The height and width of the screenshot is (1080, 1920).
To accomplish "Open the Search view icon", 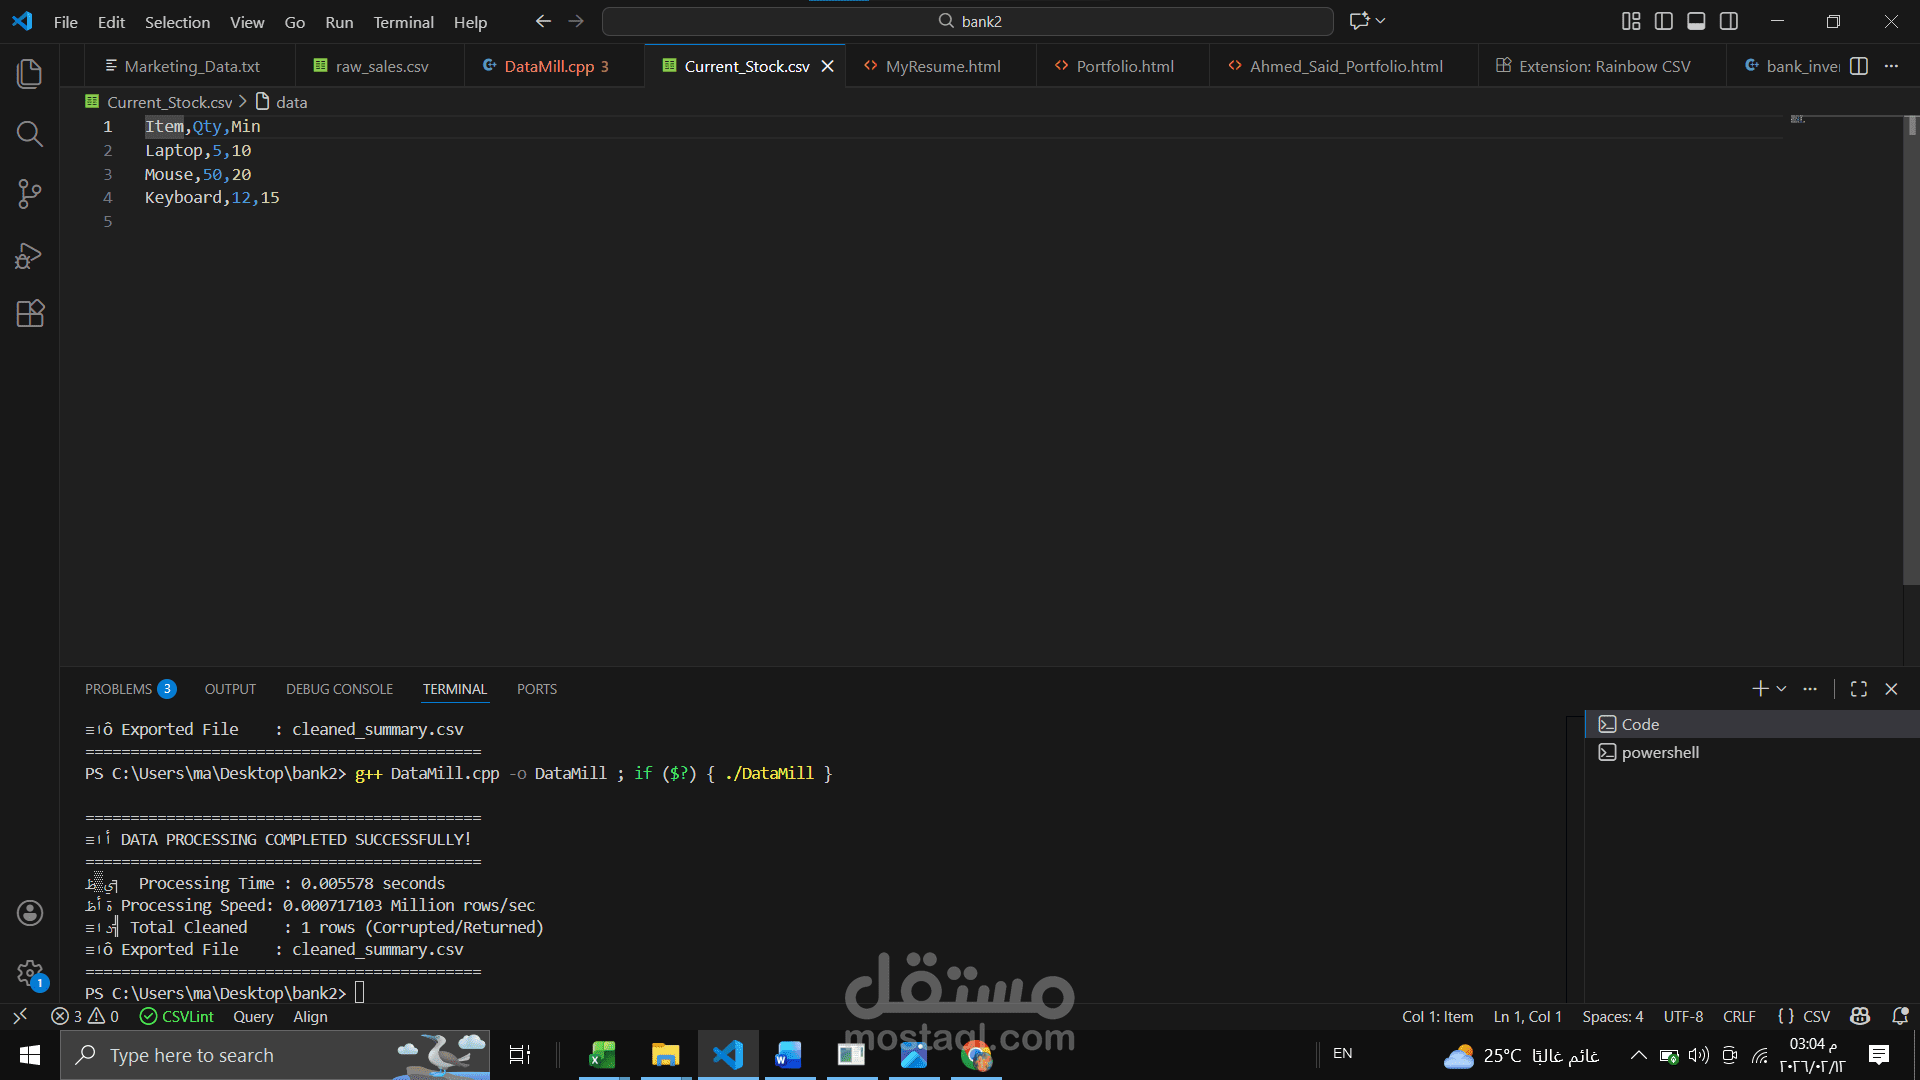I will tap(30, 134).
